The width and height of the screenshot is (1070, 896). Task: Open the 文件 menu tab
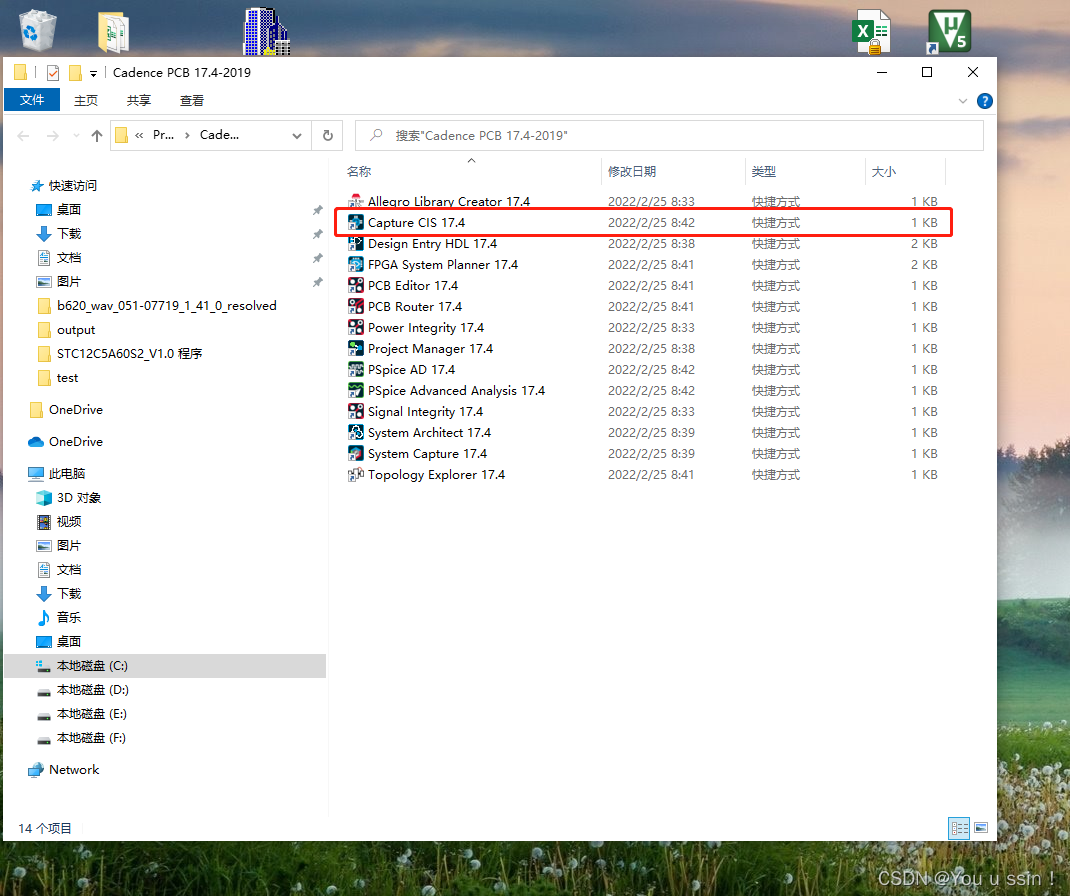pos(32,100)
